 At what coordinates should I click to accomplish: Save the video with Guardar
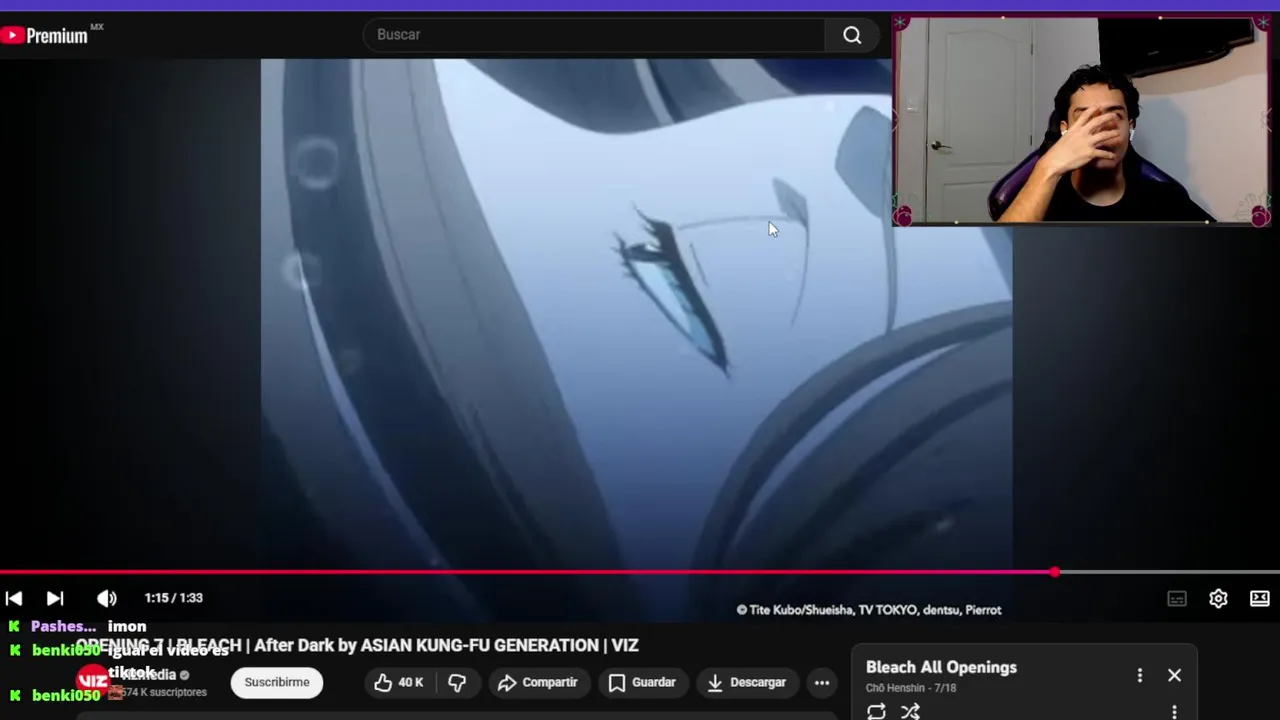click(x=642, y=682)
